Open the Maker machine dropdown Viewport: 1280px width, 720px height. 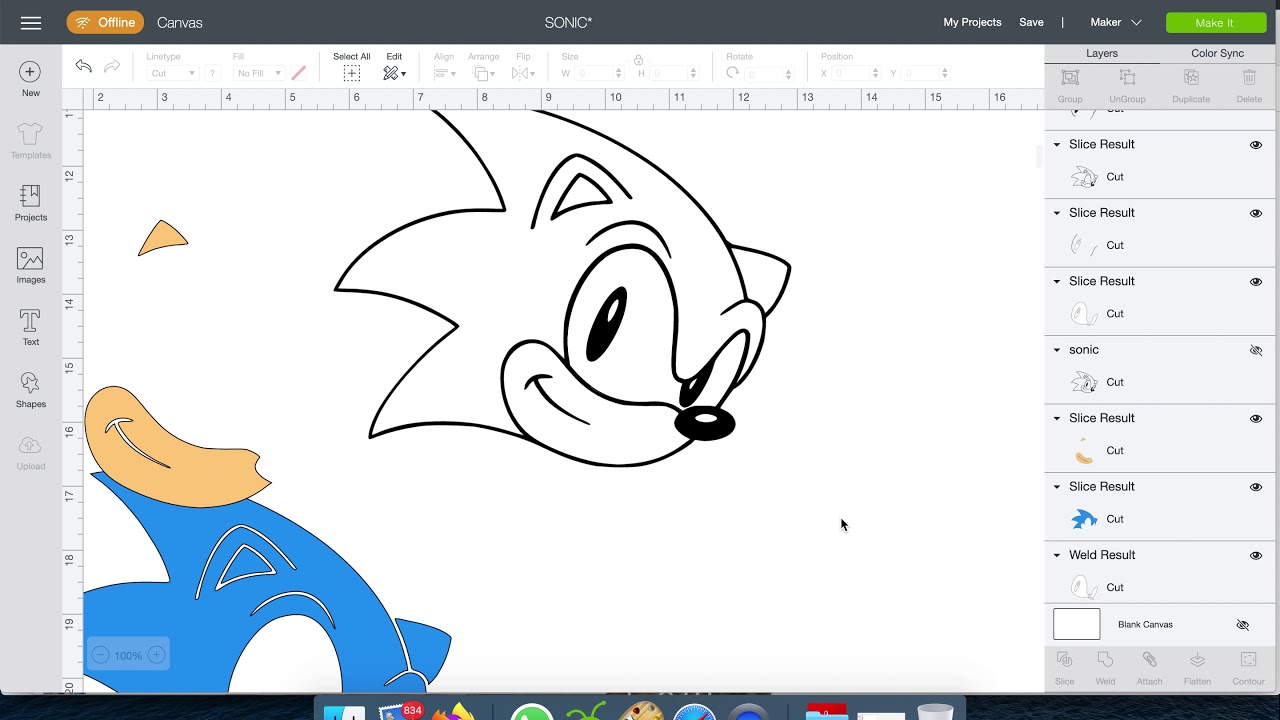[1116, 22]
